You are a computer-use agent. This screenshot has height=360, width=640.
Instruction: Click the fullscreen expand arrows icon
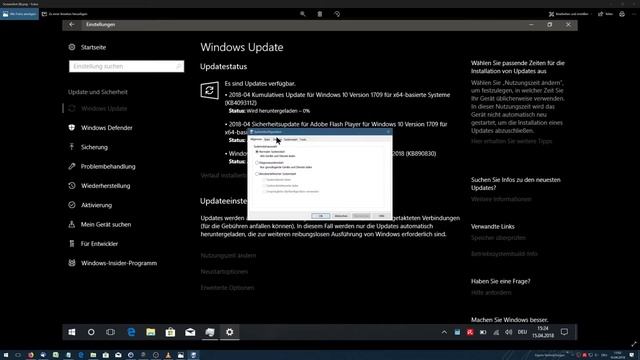[x=633, y=344]
